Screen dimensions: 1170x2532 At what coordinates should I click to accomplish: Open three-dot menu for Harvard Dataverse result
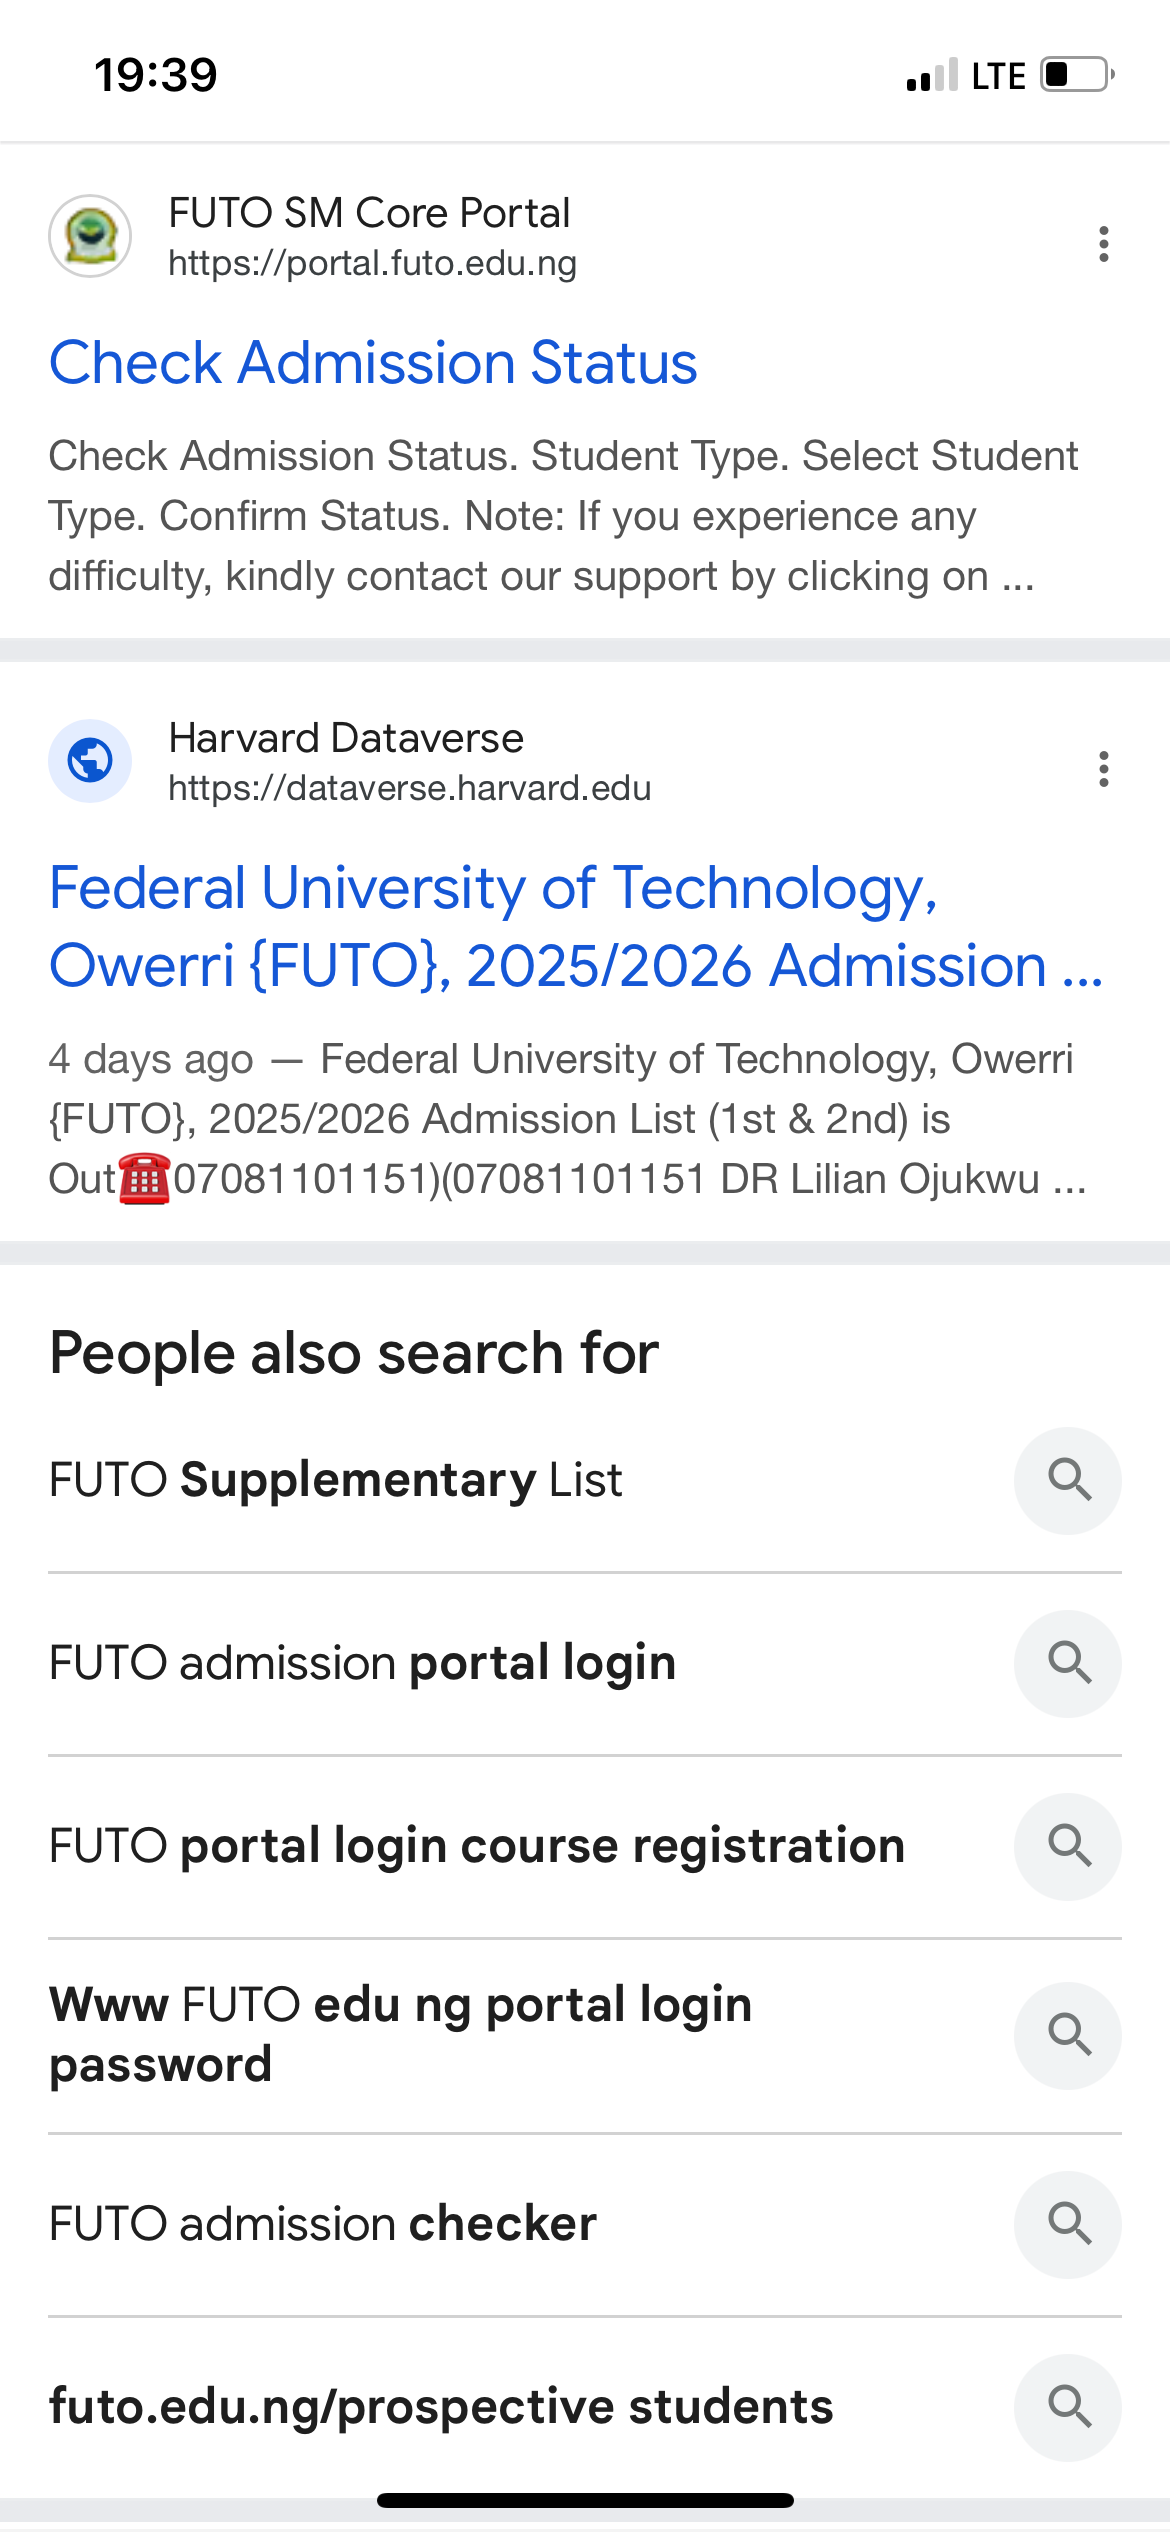1103,769
